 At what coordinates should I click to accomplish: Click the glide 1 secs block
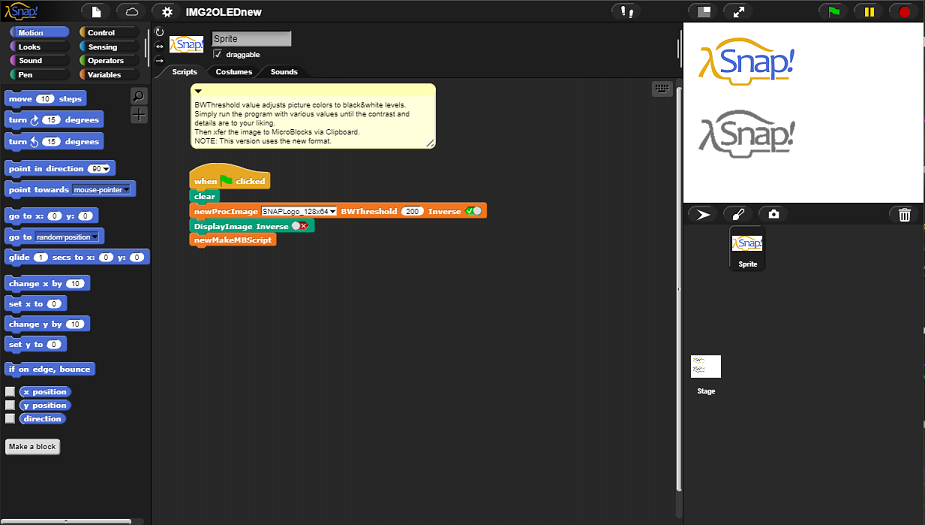pos(77,257)
